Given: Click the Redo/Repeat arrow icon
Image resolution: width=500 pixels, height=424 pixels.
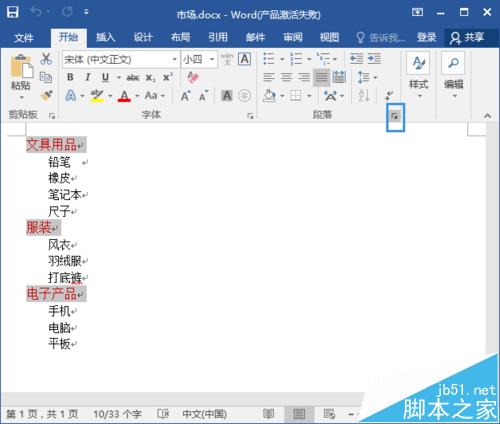Looking at the screenshot, I should click(67, 12).
